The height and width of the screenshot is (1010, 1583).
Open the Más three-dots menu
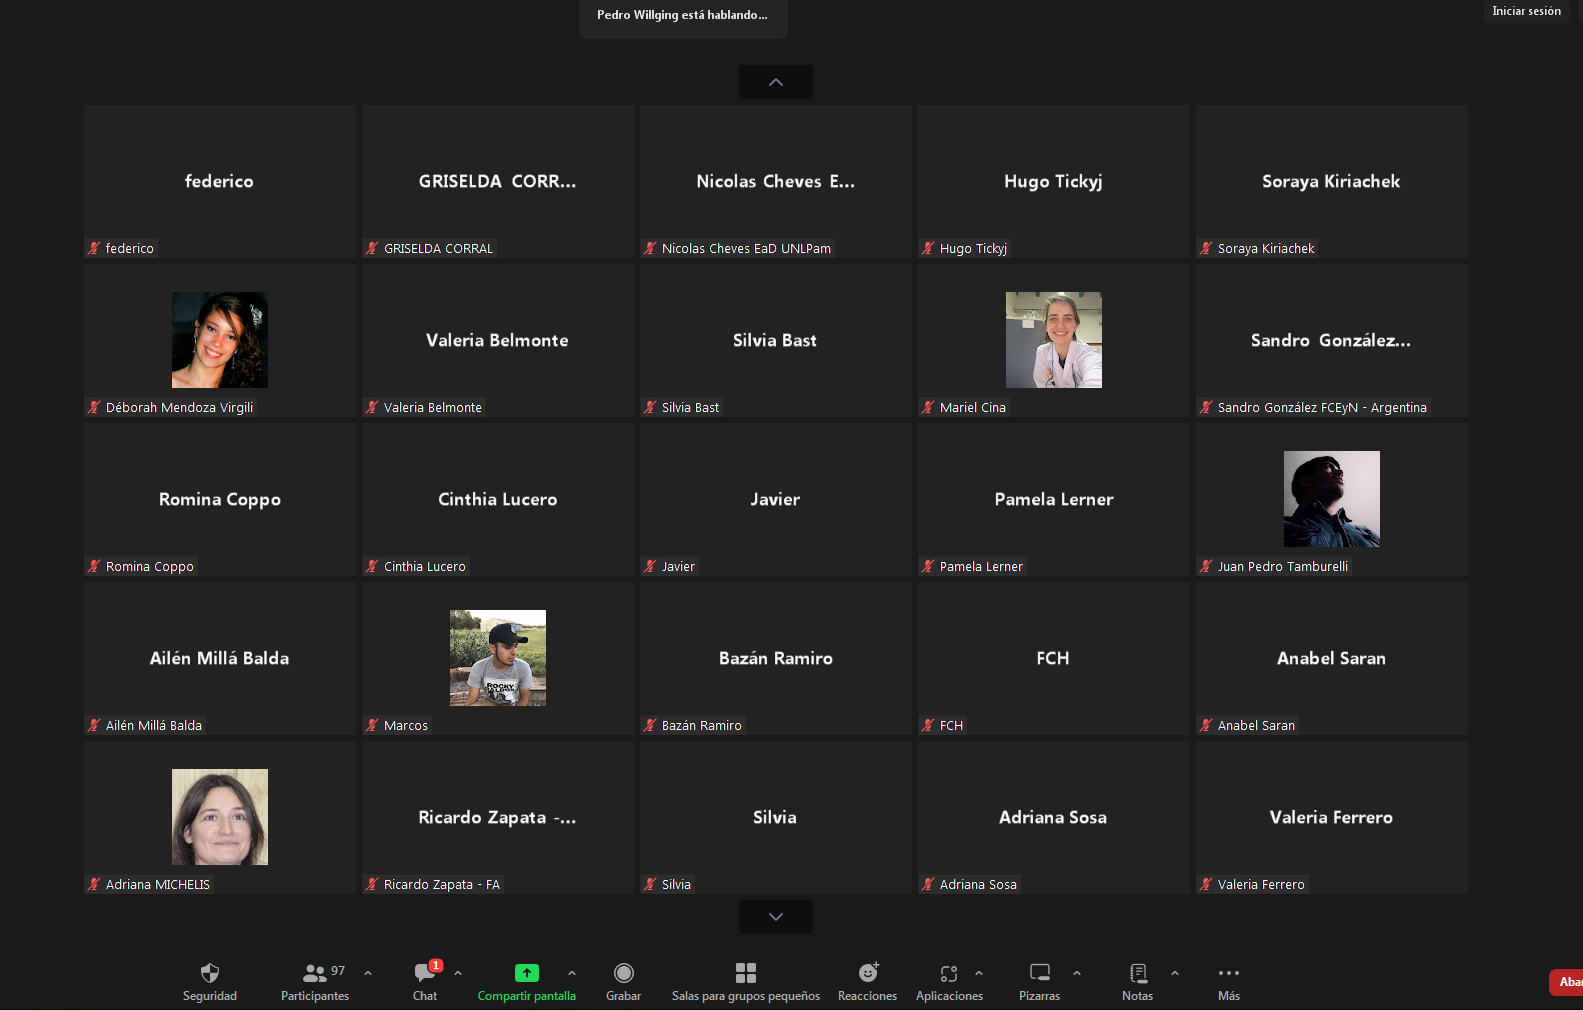point(1229,973)
